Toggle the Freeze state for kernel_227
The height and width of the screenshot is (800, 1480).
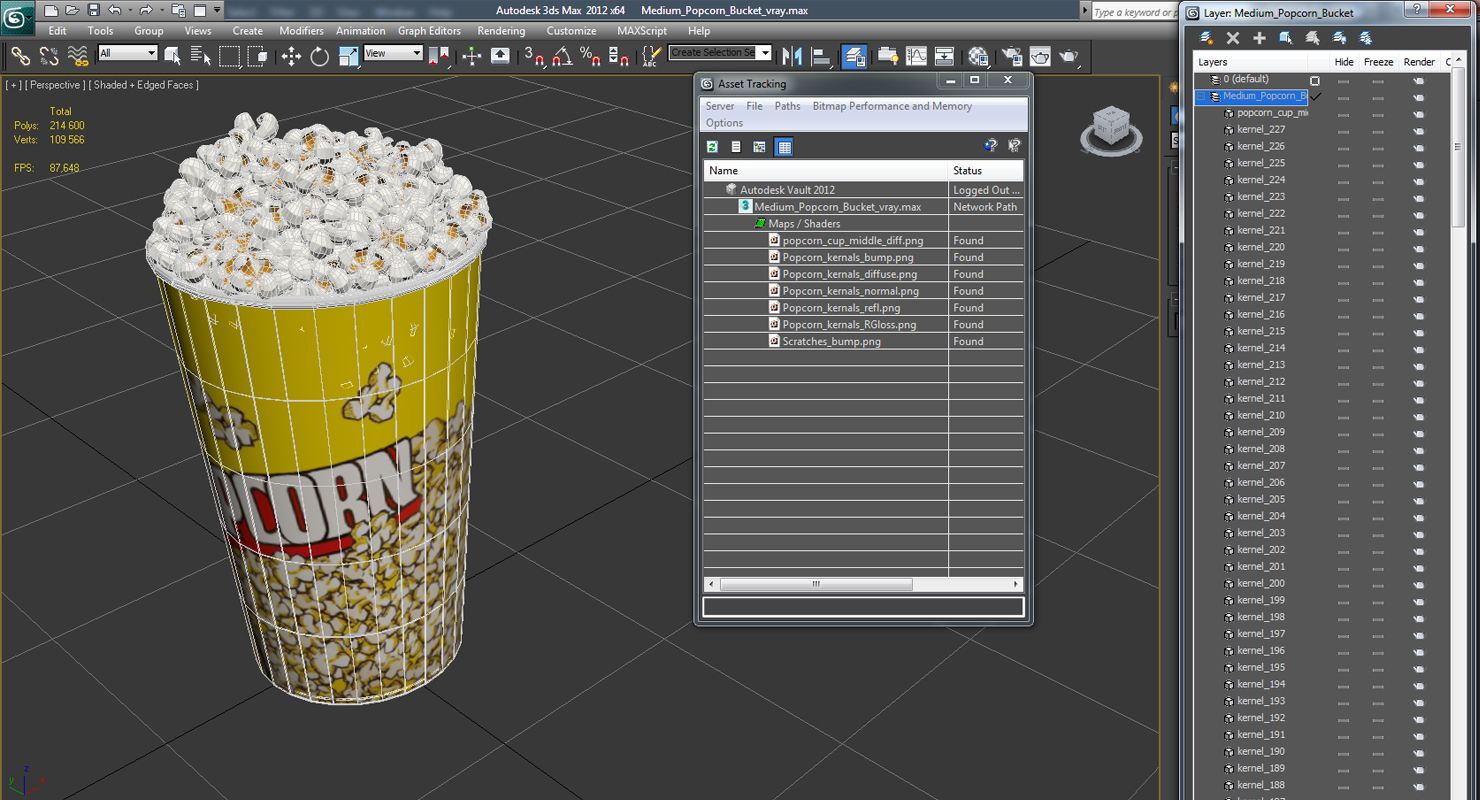(1378, 130)
